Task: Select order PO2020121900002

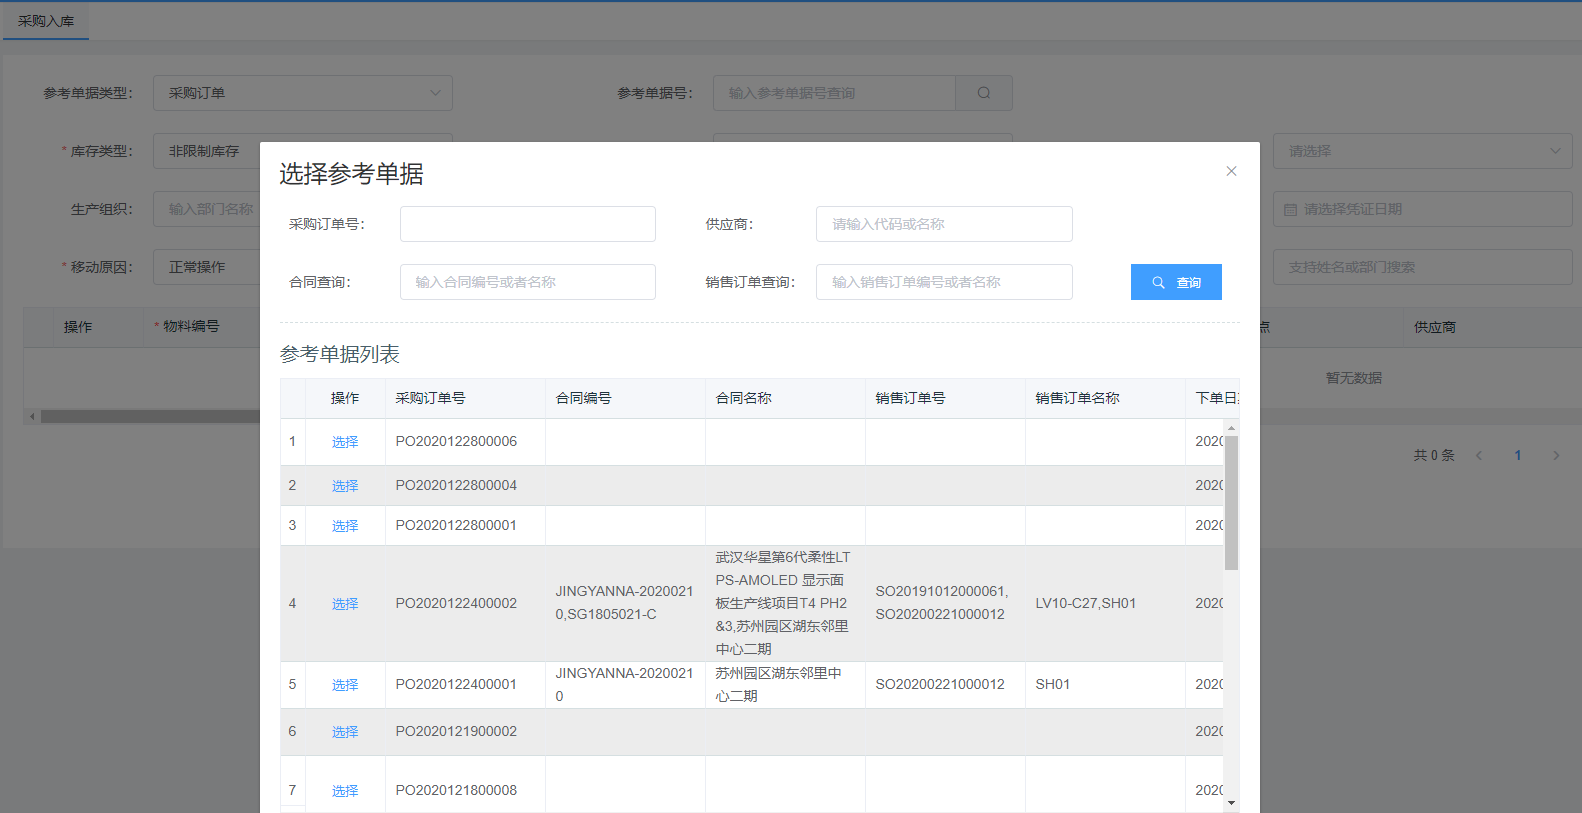Action: coord(345,732)
